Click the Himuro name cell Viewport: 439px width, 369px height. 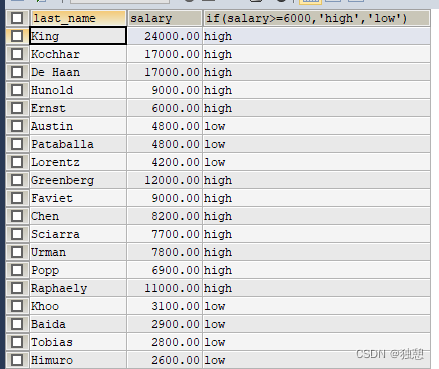click(x=78, y=360)
